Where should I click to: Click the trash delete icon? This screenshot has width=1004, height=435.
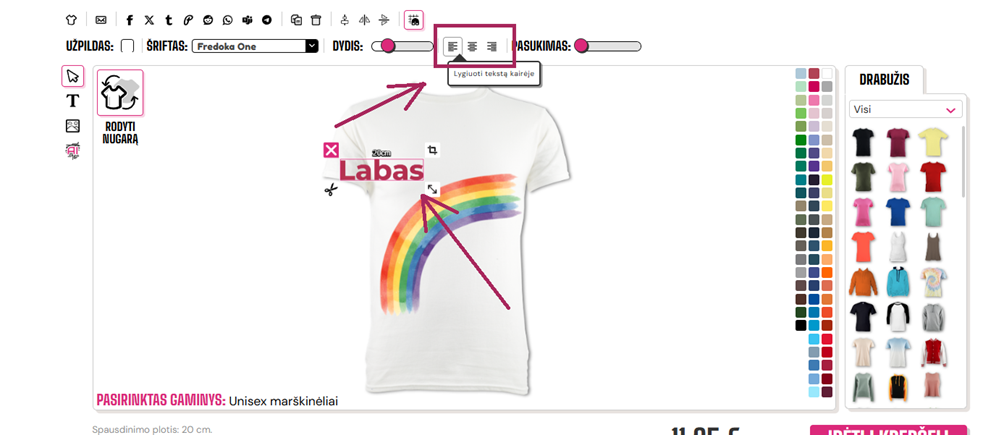(316, 20)
